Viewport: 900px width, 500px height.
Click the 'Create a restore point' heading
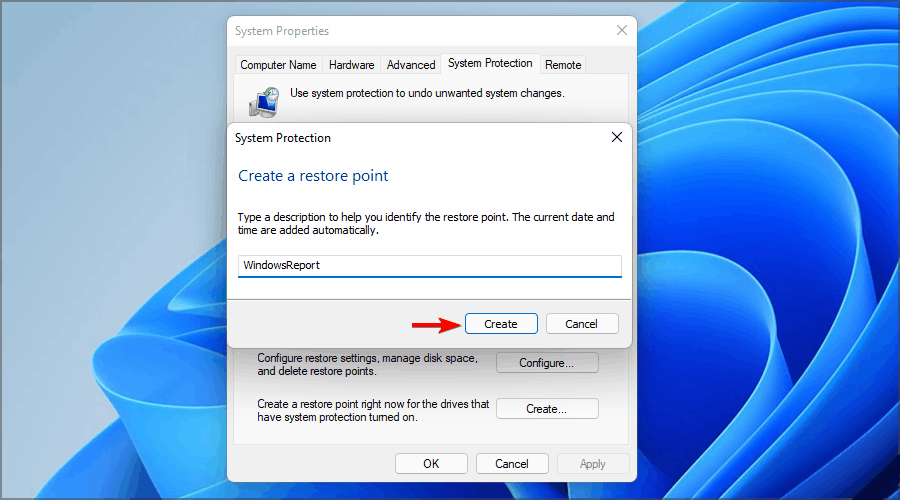point(313,176)
